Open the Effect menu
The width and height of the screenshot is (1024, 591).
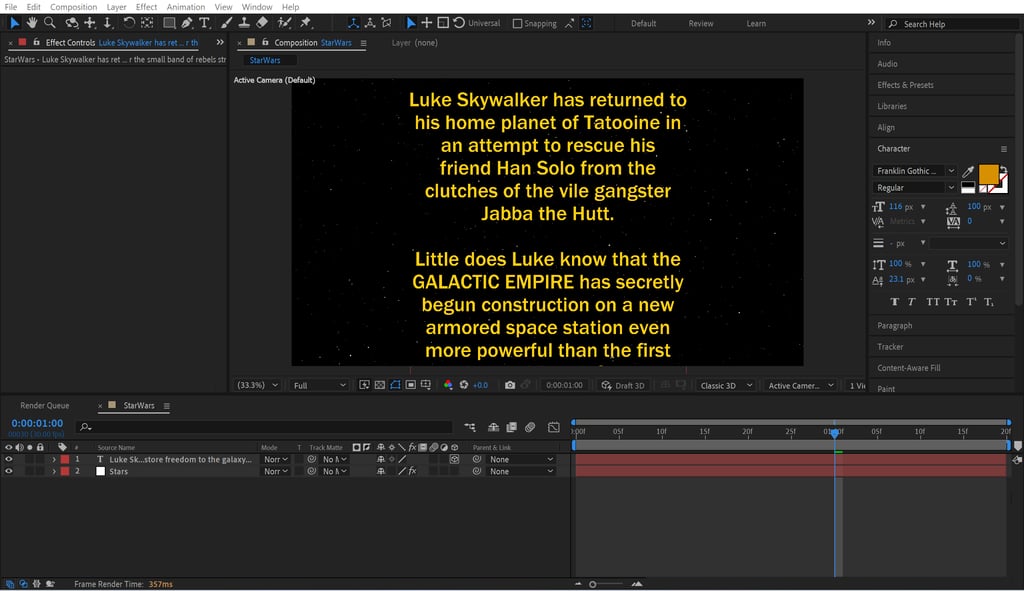[x=146, y=7]
